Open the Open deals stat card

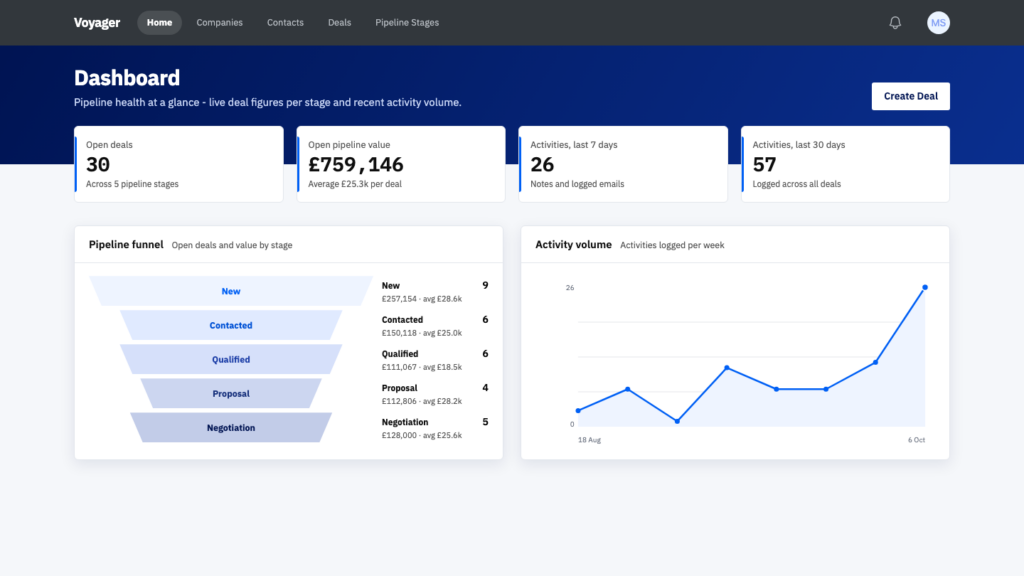click(179, 164)
